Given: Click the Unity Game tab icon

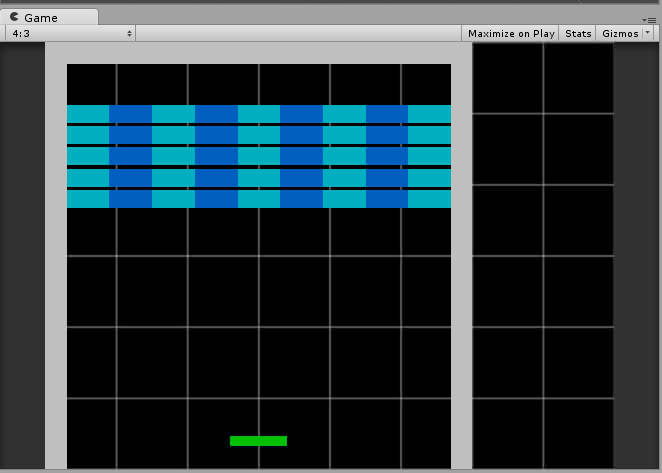Looking at the screenshot, I should (x=14, y=17).
